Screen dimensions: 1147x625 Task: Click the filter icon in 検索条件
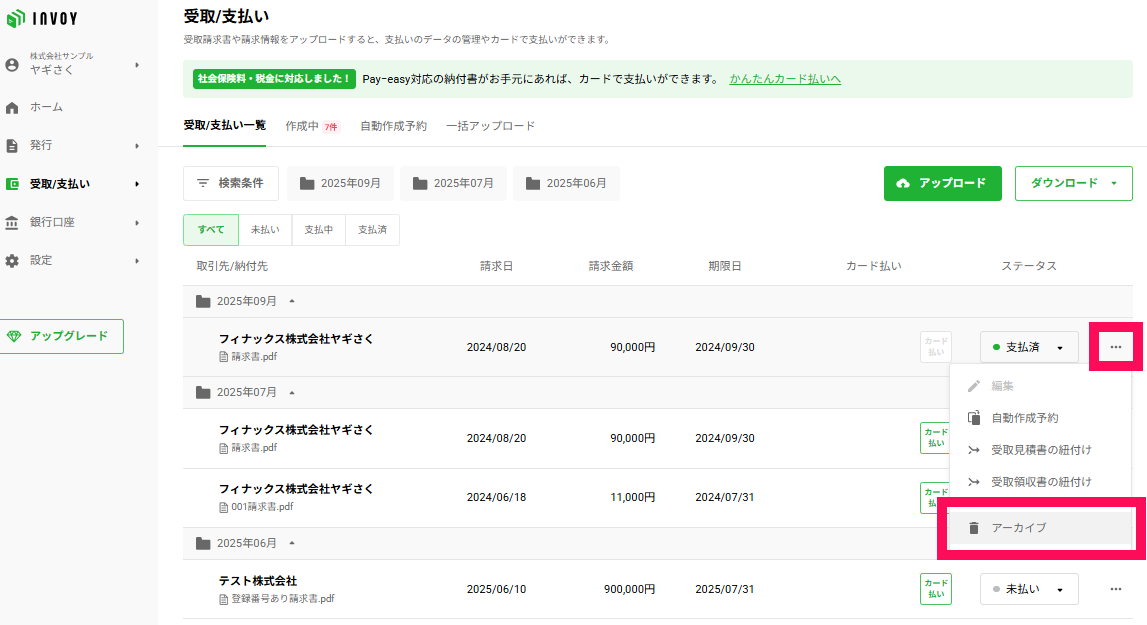tap(203, 183)
